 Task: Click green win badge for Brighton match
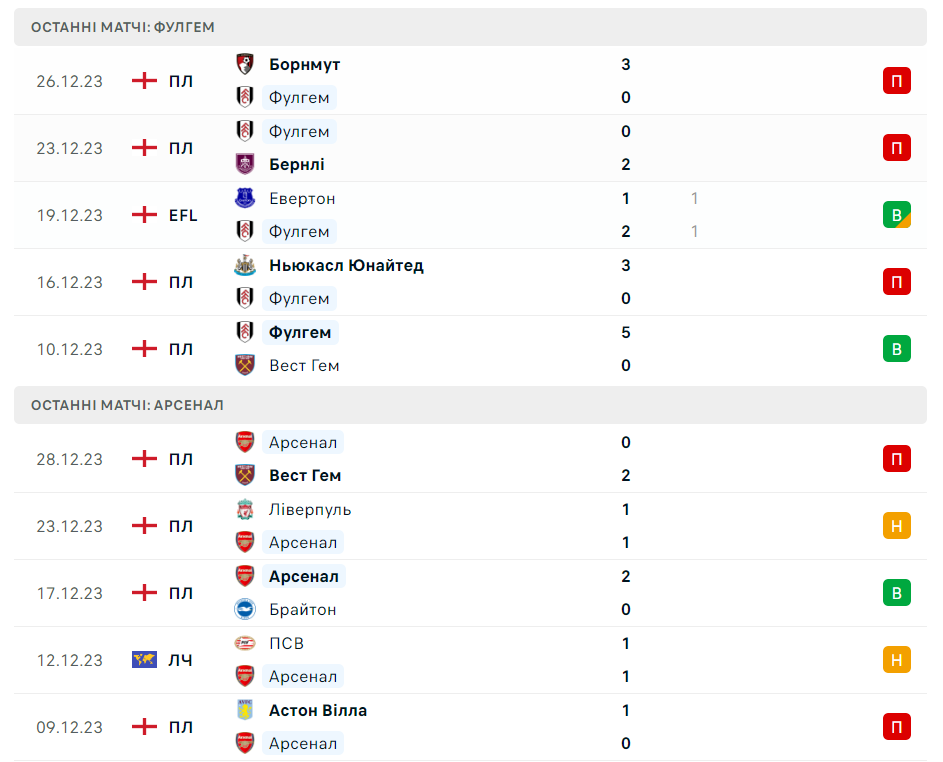point(896,593)
